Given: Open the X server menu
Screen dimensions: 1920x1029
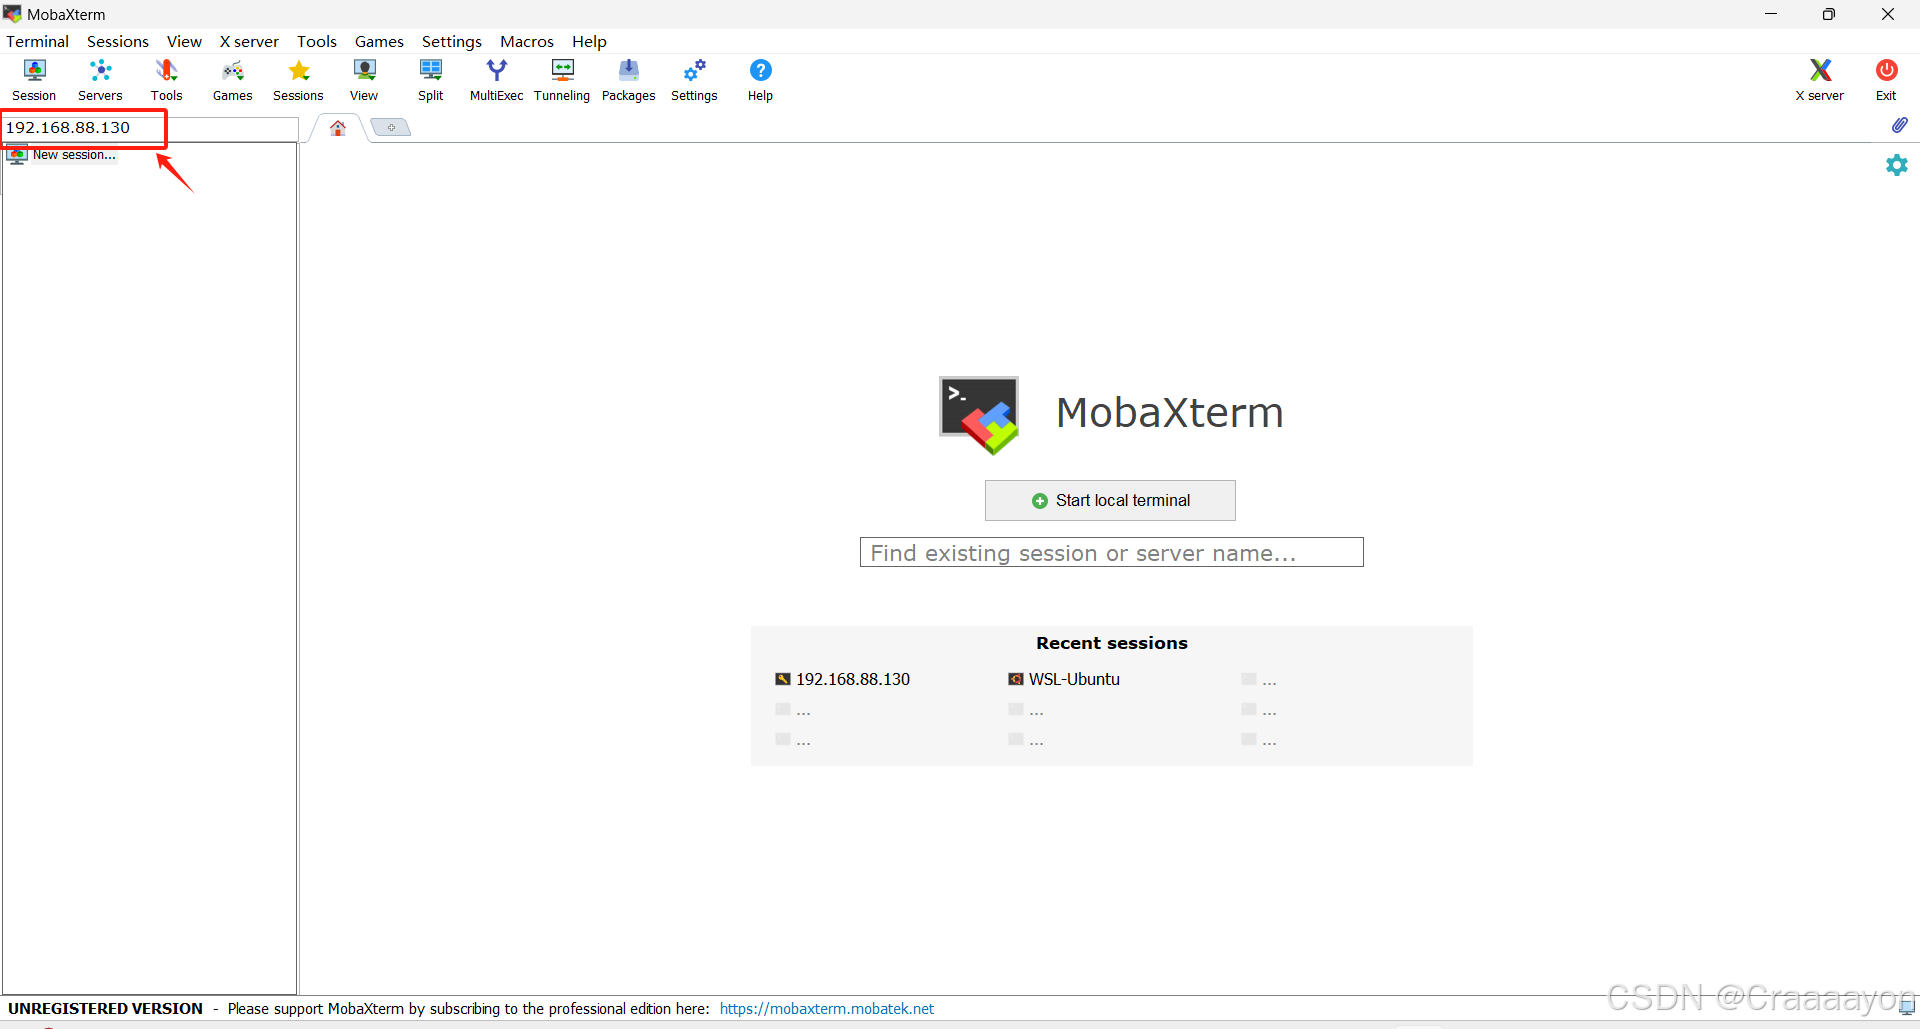Looking at the screenshot, I should tap(249, 41).
